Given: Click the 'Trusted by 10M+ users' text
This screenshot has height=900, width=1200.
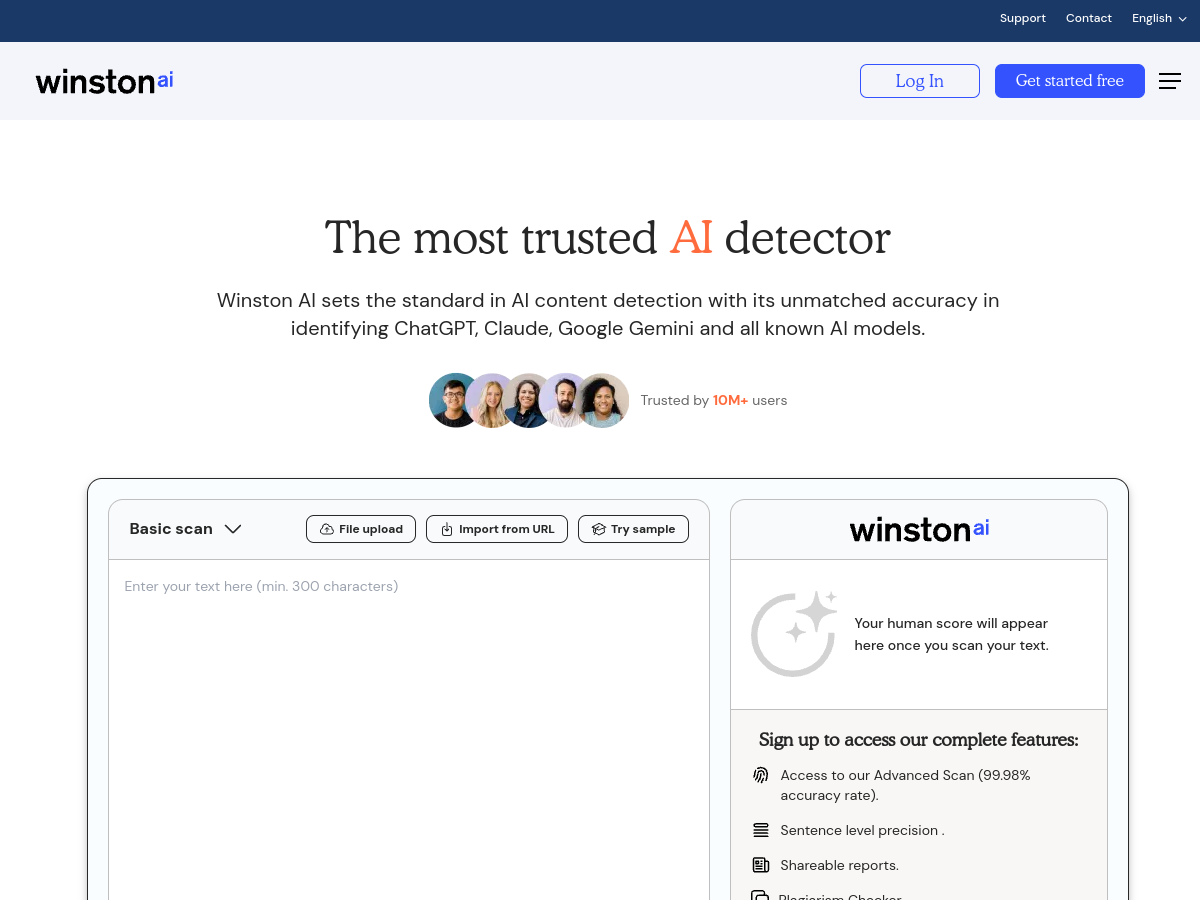Looking at the screenshot, I should [x=714, y=400].
